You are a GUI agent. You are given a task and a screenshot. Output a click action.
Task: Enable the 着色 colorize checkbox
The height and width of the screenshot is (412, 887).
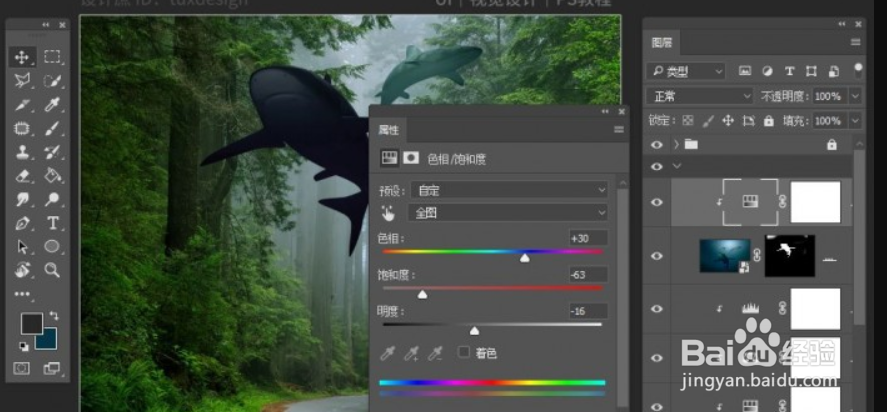click(464, 353)
